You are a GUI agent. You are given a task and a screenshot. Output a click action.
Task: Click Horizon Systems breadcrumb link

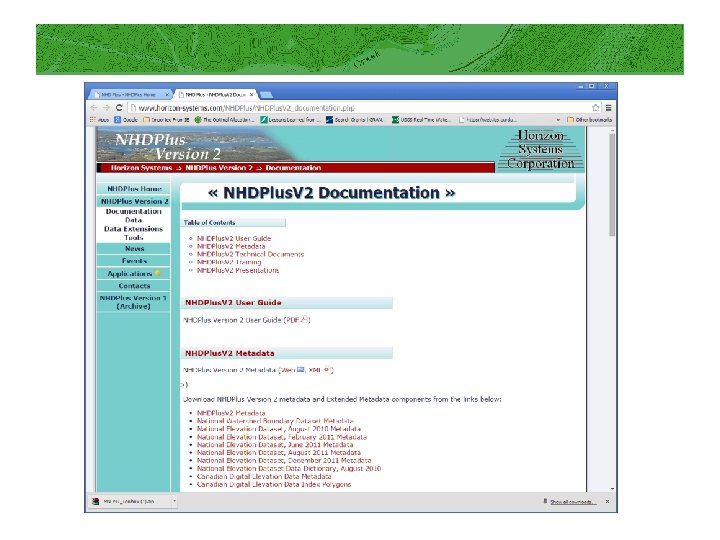coord(141,168)
